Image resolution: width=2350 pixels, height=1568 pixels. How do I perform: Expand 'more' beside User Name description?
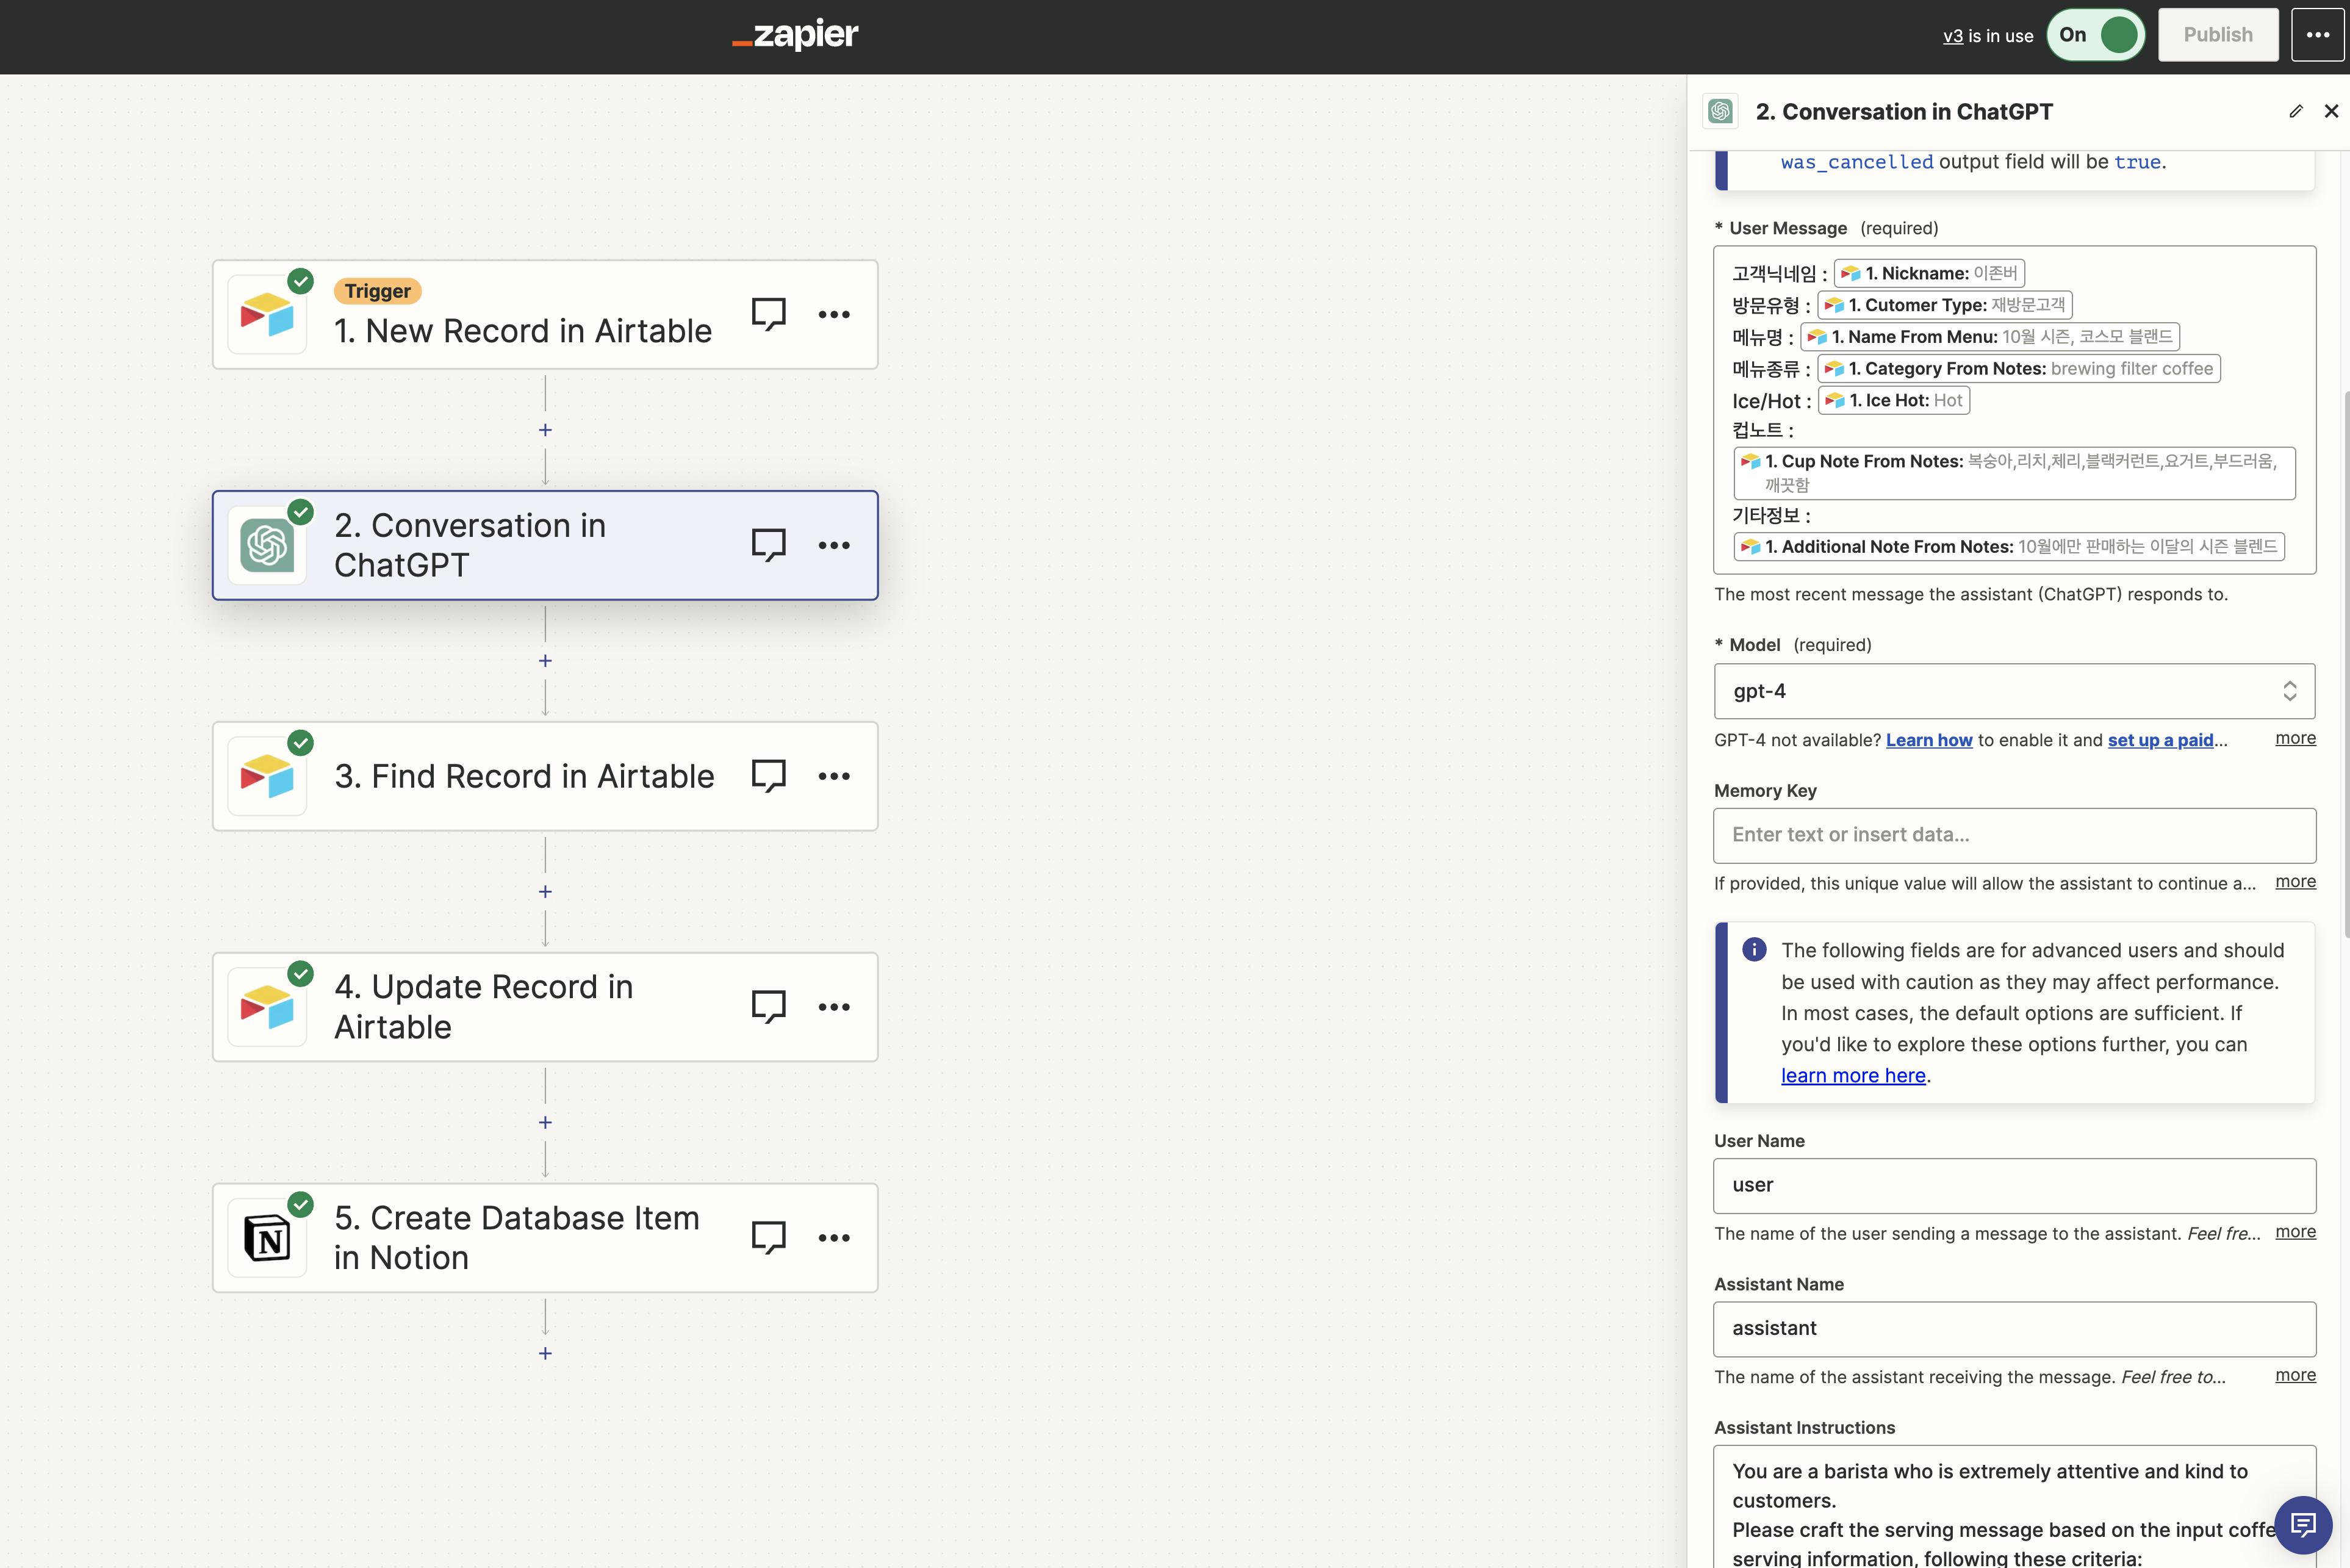2294,1231
